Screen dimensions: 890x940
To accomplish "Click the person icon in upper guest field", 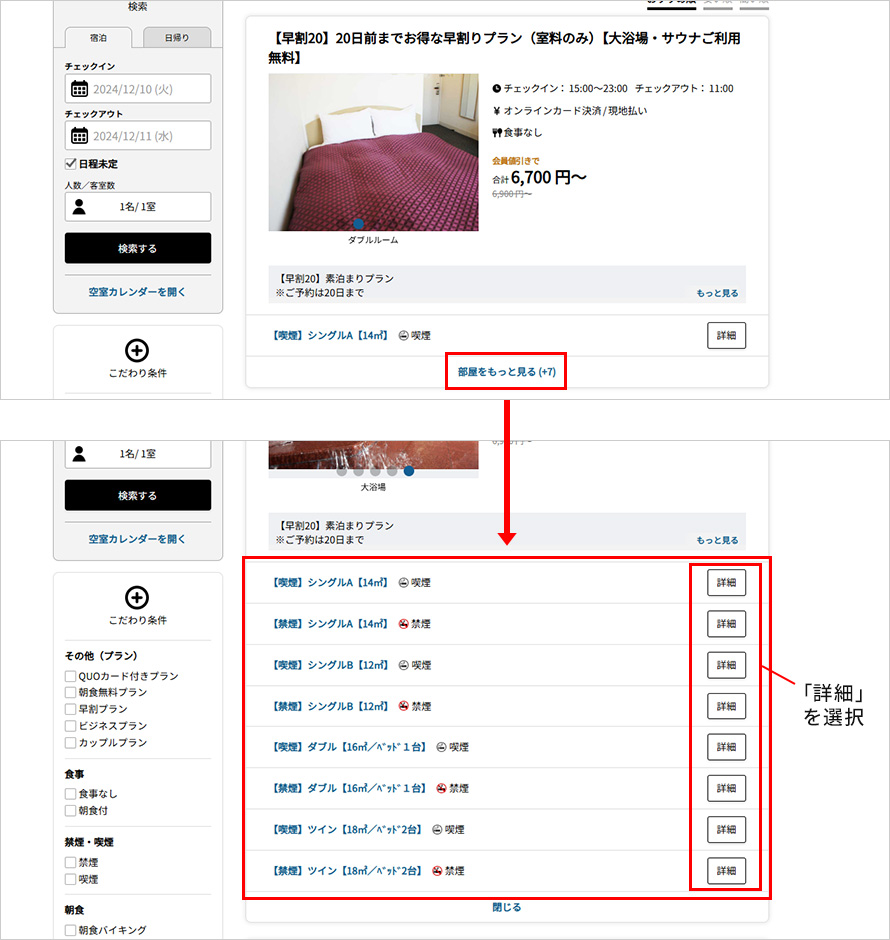I will (79, 207).
